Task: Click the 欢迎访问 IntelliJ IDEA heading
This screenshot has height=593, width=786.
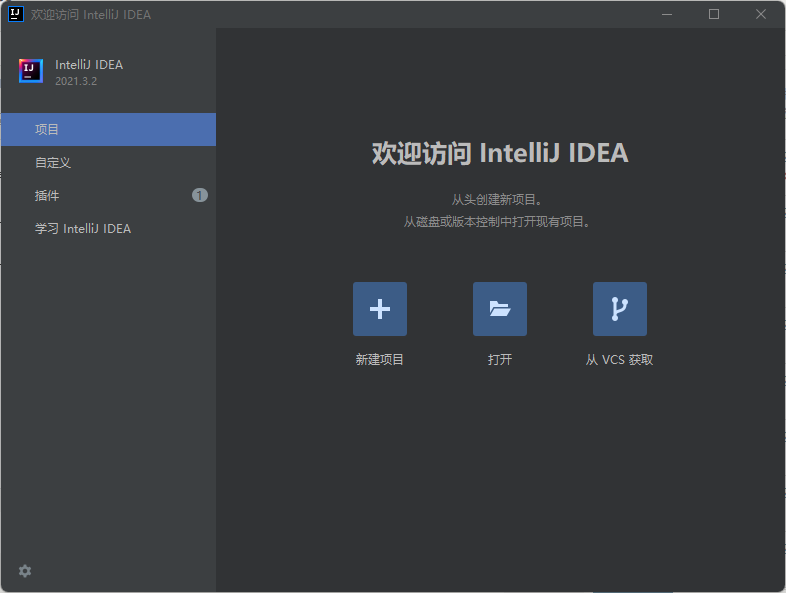Action: coord(500,153)
